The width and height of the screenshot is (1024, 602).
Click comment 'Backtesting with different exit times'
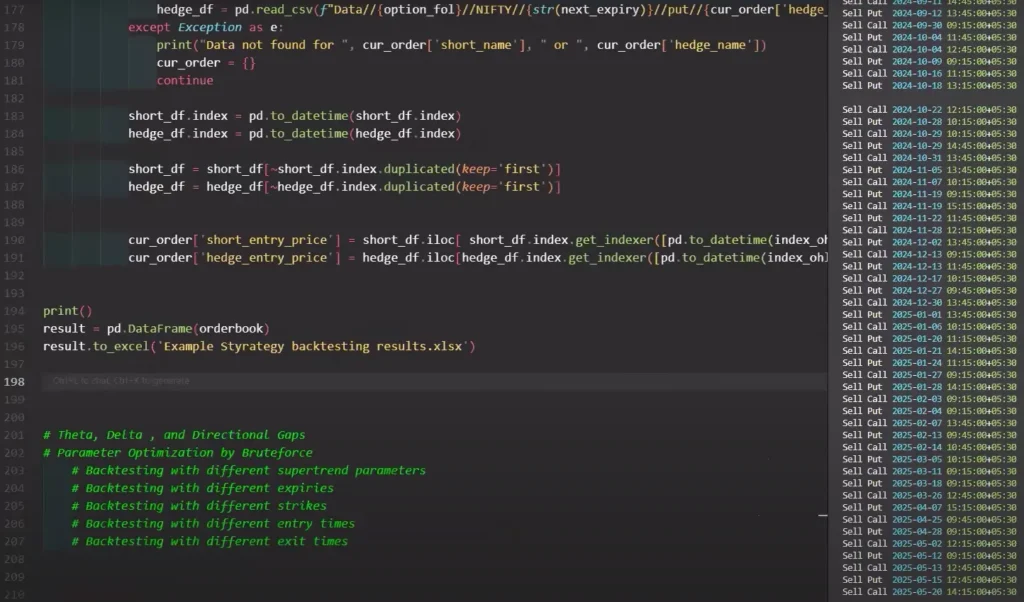coord(210,541)
